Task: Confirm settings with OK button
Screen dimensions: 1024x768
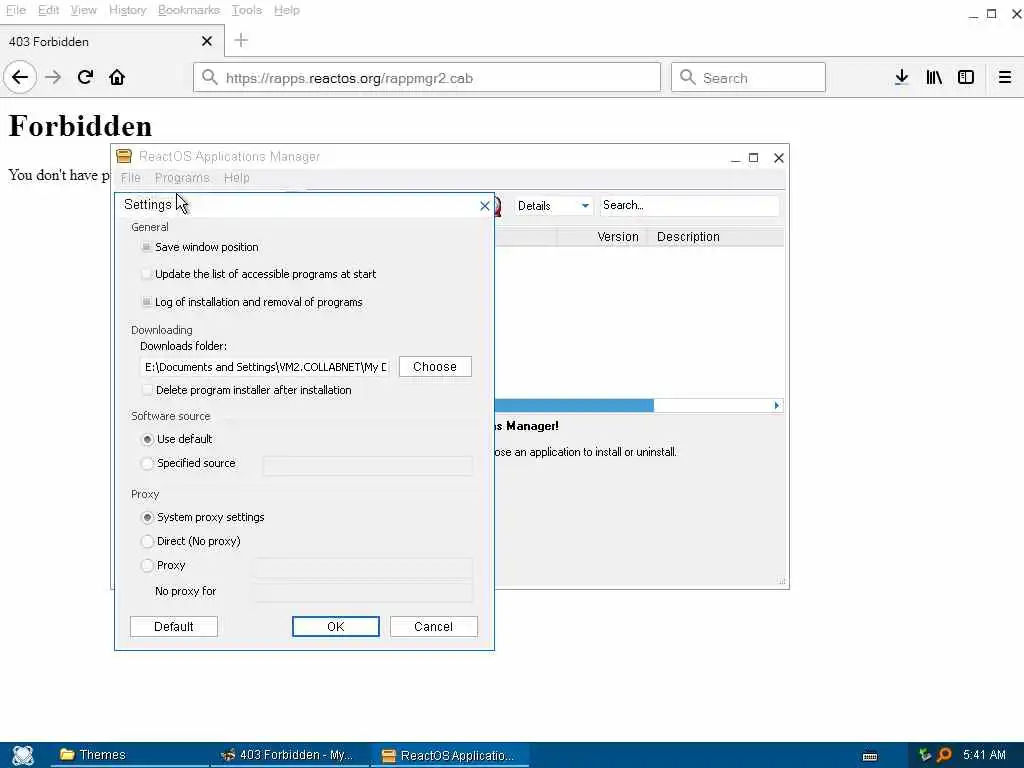Action: point(336,627)
